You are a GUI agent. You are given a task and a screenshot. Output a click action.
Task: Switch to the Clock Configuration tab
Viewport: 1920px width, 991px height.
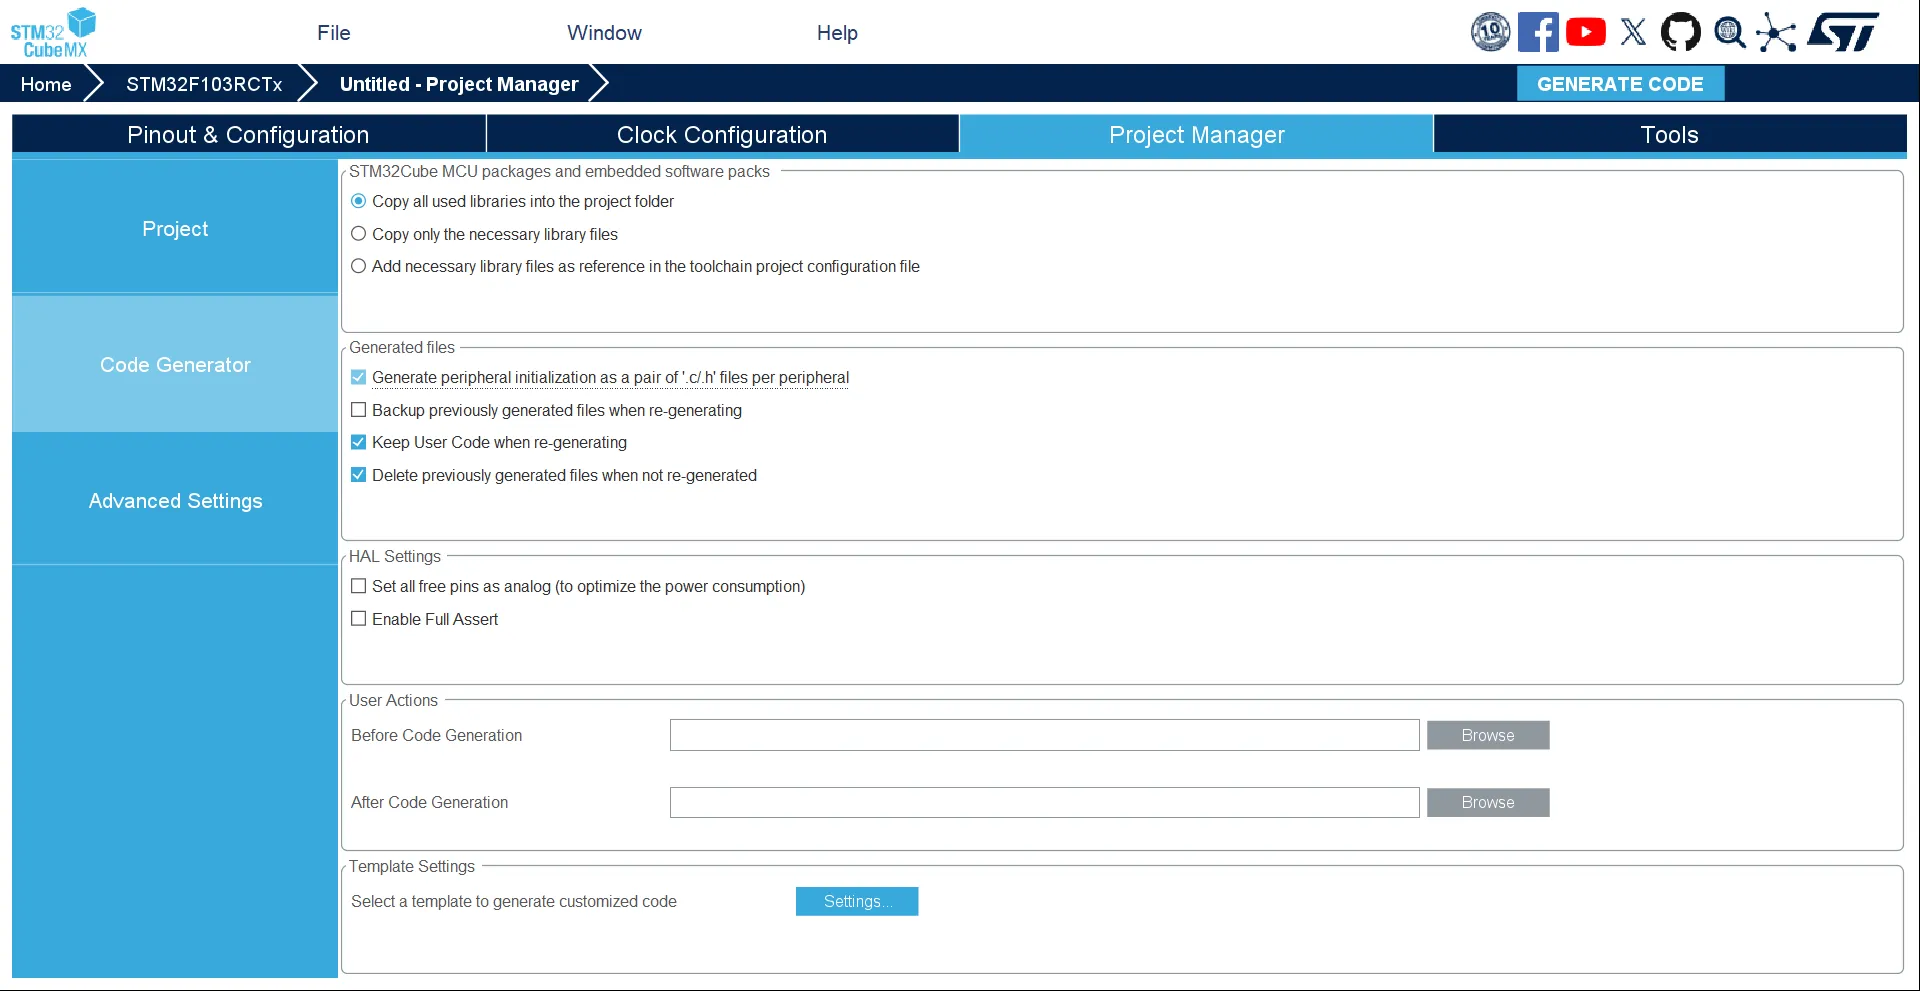pos(721,134)
